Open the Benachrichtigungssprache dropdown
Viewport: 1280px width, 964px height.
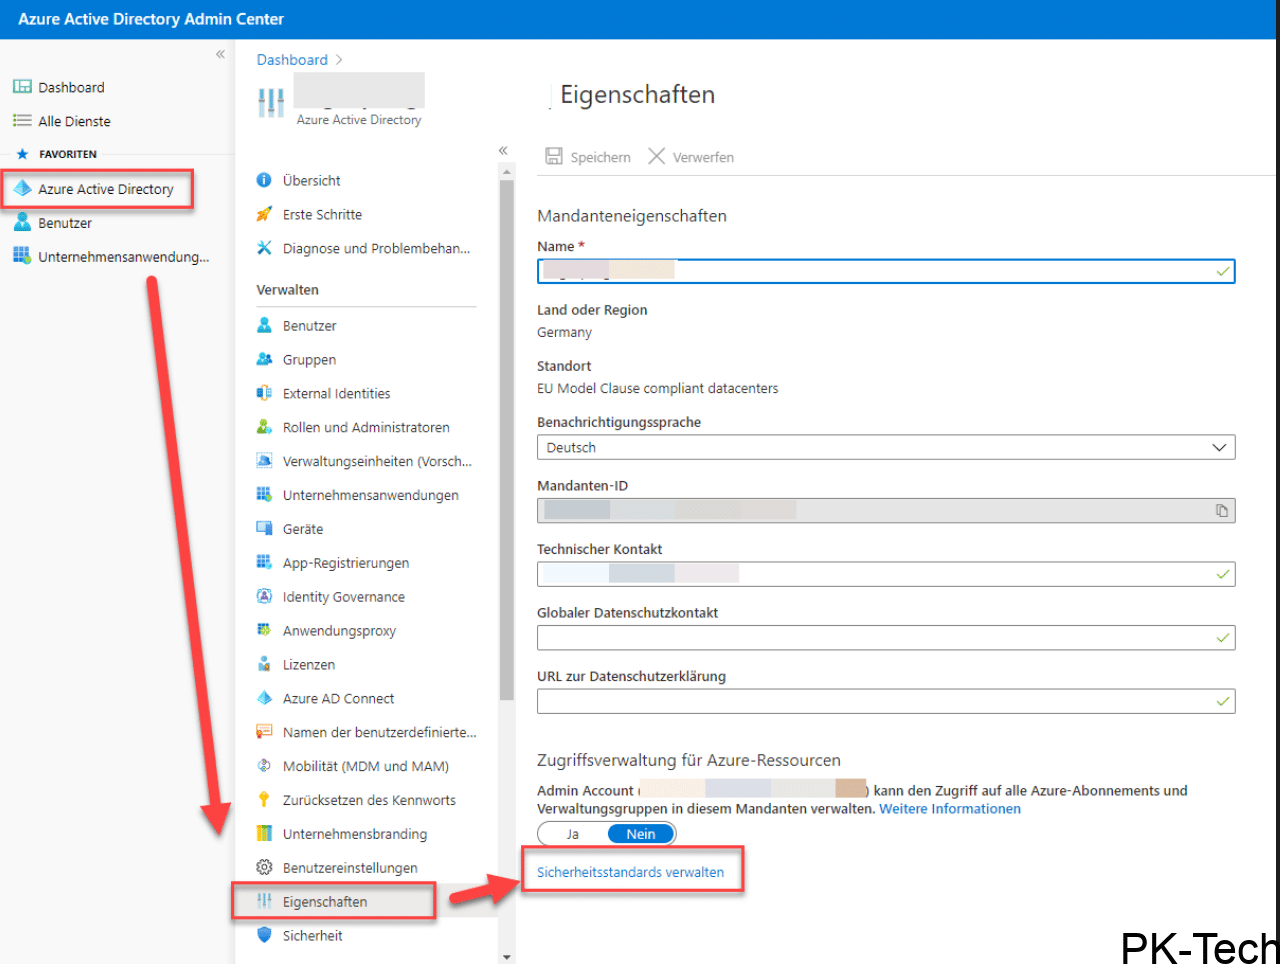coord(886,447)
